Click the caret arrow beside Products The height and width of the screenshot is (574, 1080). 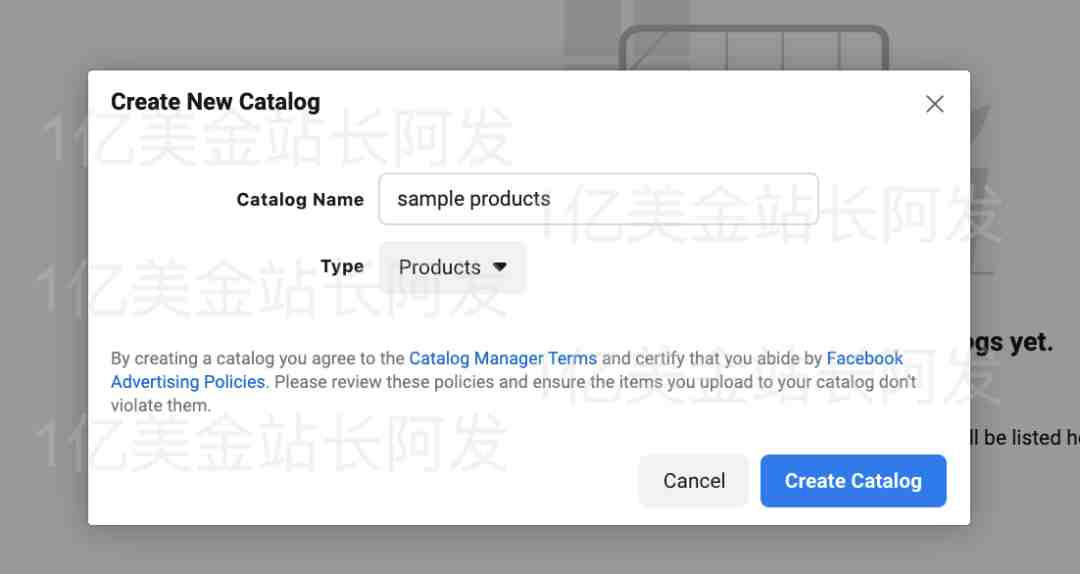[500, 267]
